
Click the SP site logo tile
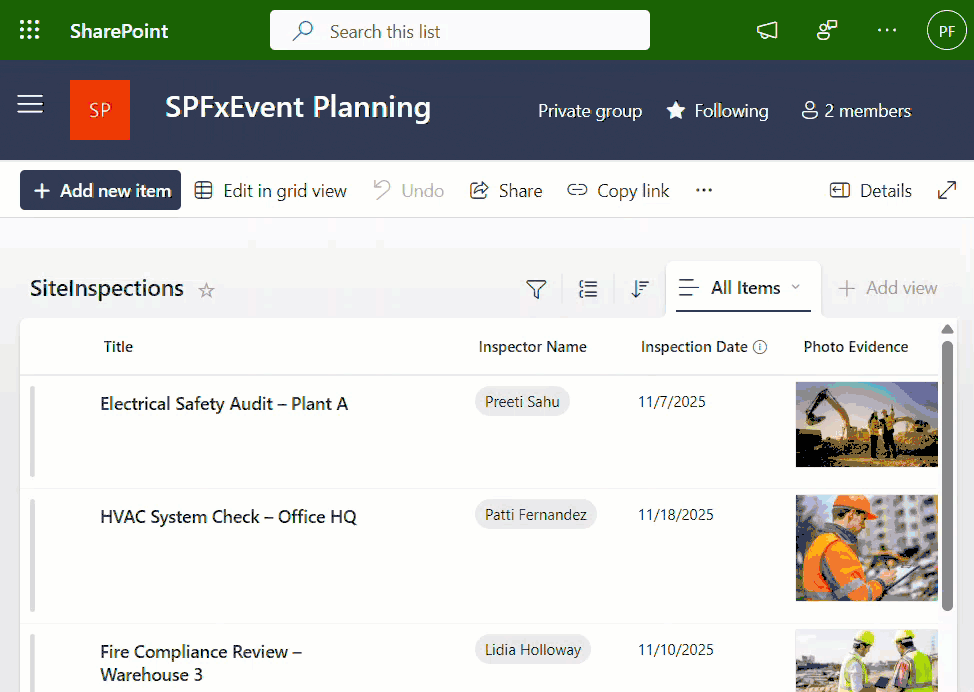100,110
